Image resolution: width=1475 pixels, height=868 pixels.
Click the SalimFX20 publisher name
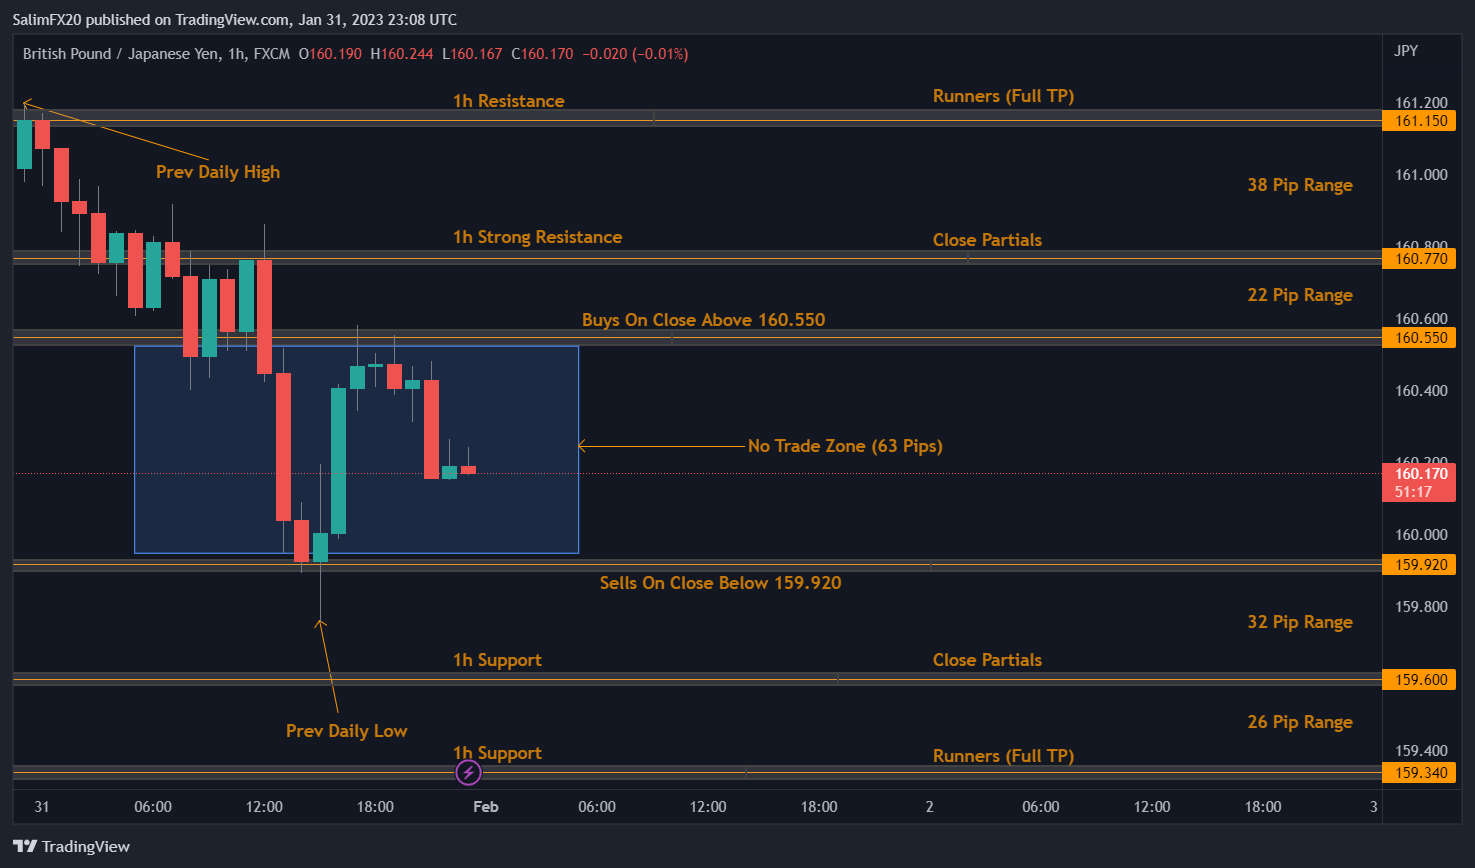point(46,19)
